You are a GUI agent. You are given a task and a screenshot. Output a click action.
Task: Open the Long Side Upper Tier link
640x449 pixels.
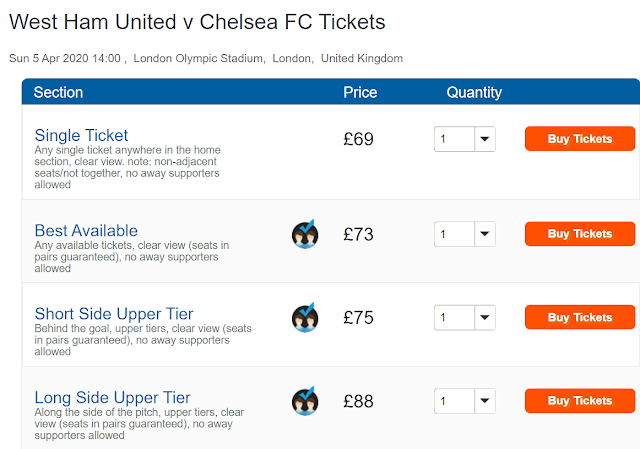pos(112,398)
